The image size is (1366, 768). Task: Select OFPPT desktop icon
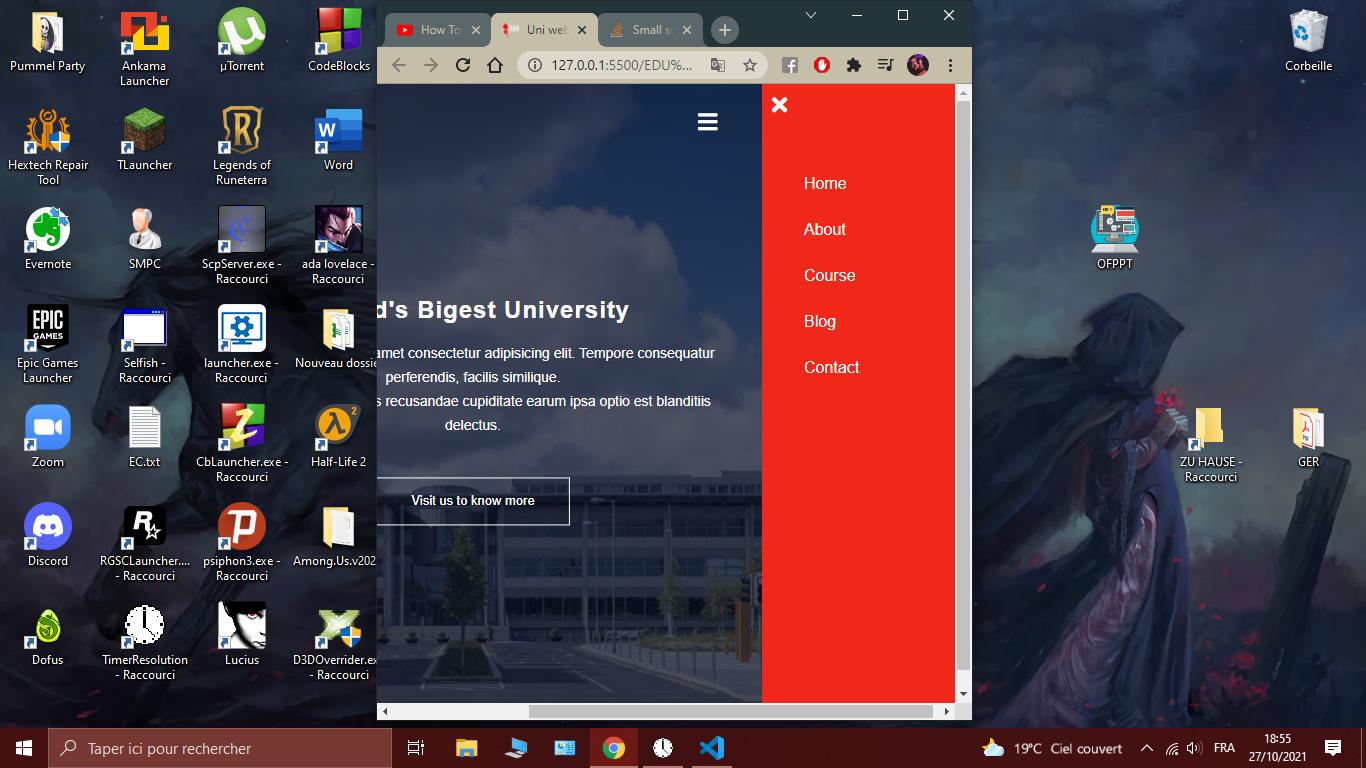(x=1114, y=240)
